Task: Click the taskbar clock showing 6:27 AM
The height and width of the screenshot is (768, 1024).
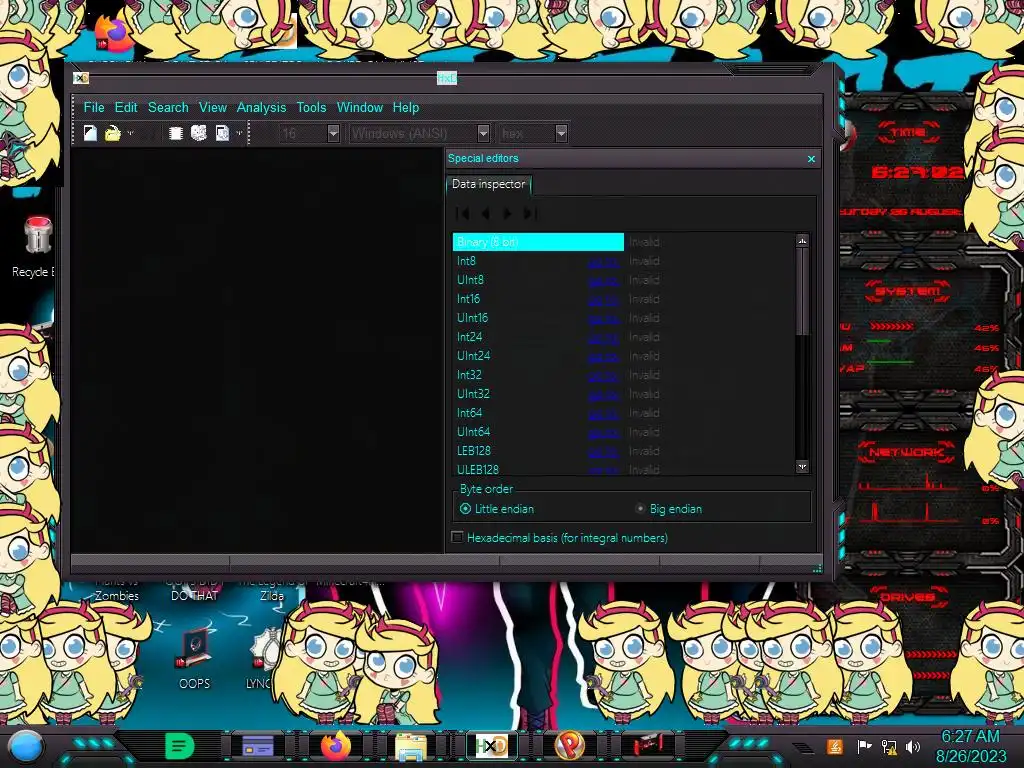Action: pyautogui.click(x=971, y=746)
